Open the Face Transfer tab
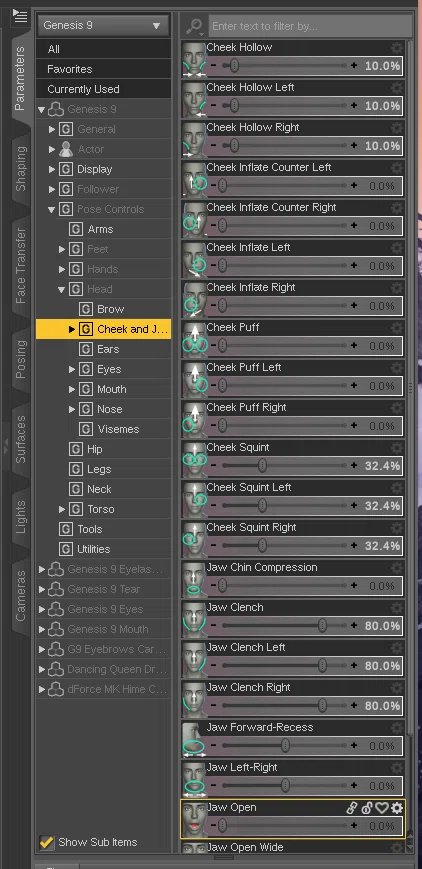 coord(20,265)
